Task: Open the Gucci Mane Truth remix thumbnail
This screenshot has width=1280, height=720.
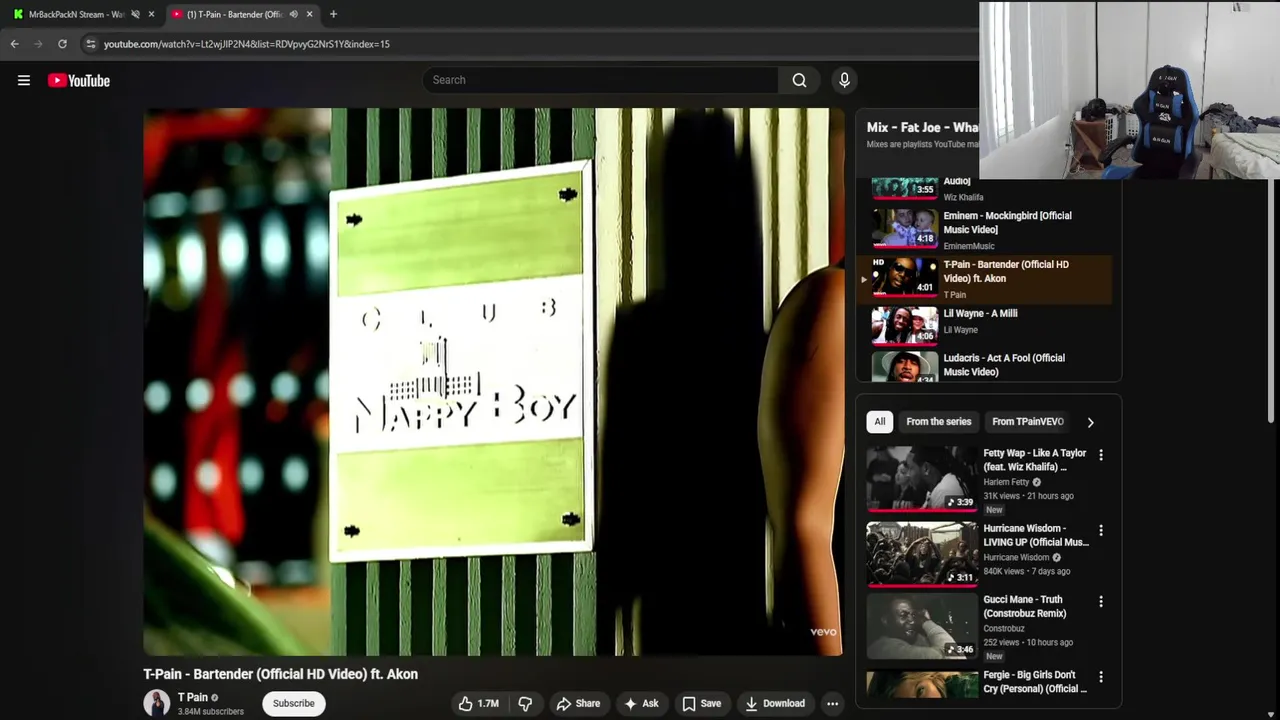Action: click(922, 626)
